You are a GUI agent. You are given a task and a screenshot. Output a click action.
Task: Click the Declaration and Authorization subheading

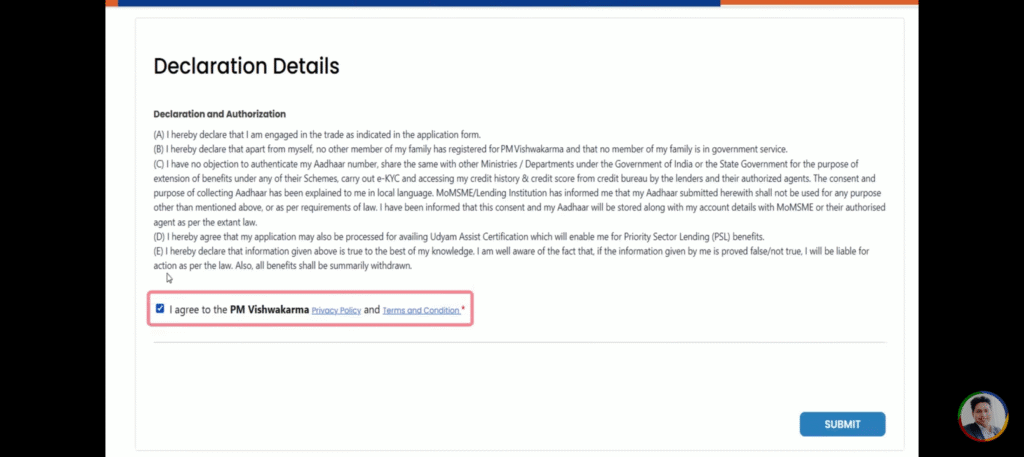[219, 114]
